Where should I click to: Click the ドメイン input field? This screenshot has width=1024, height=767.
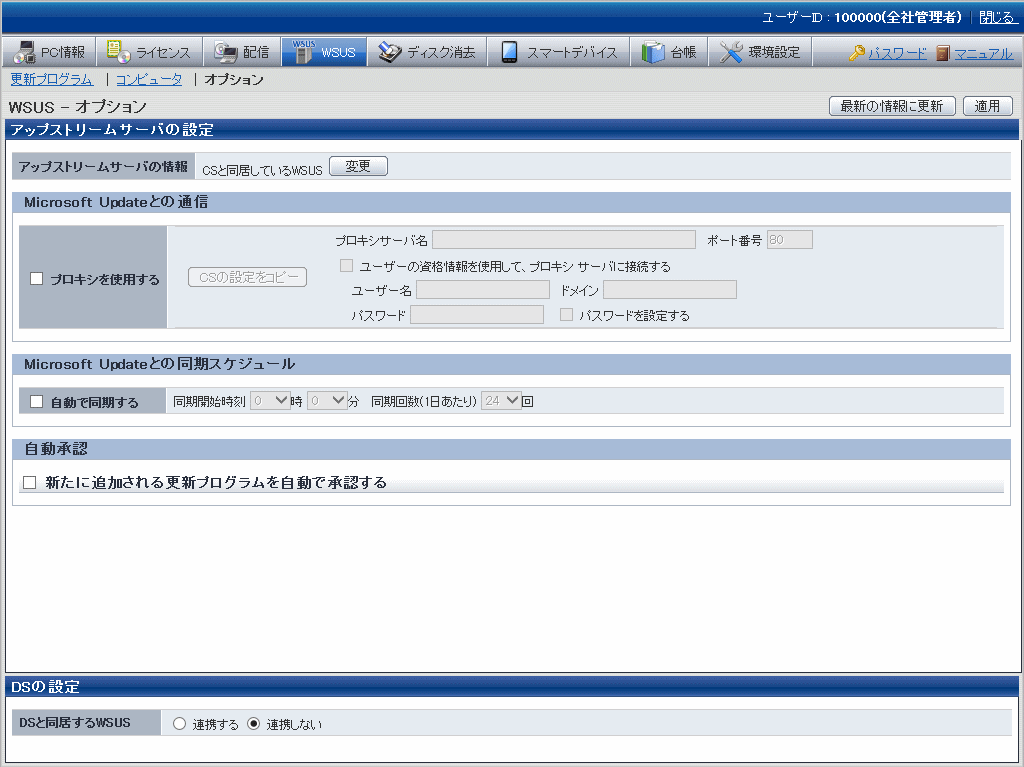(x=670, y=289)
